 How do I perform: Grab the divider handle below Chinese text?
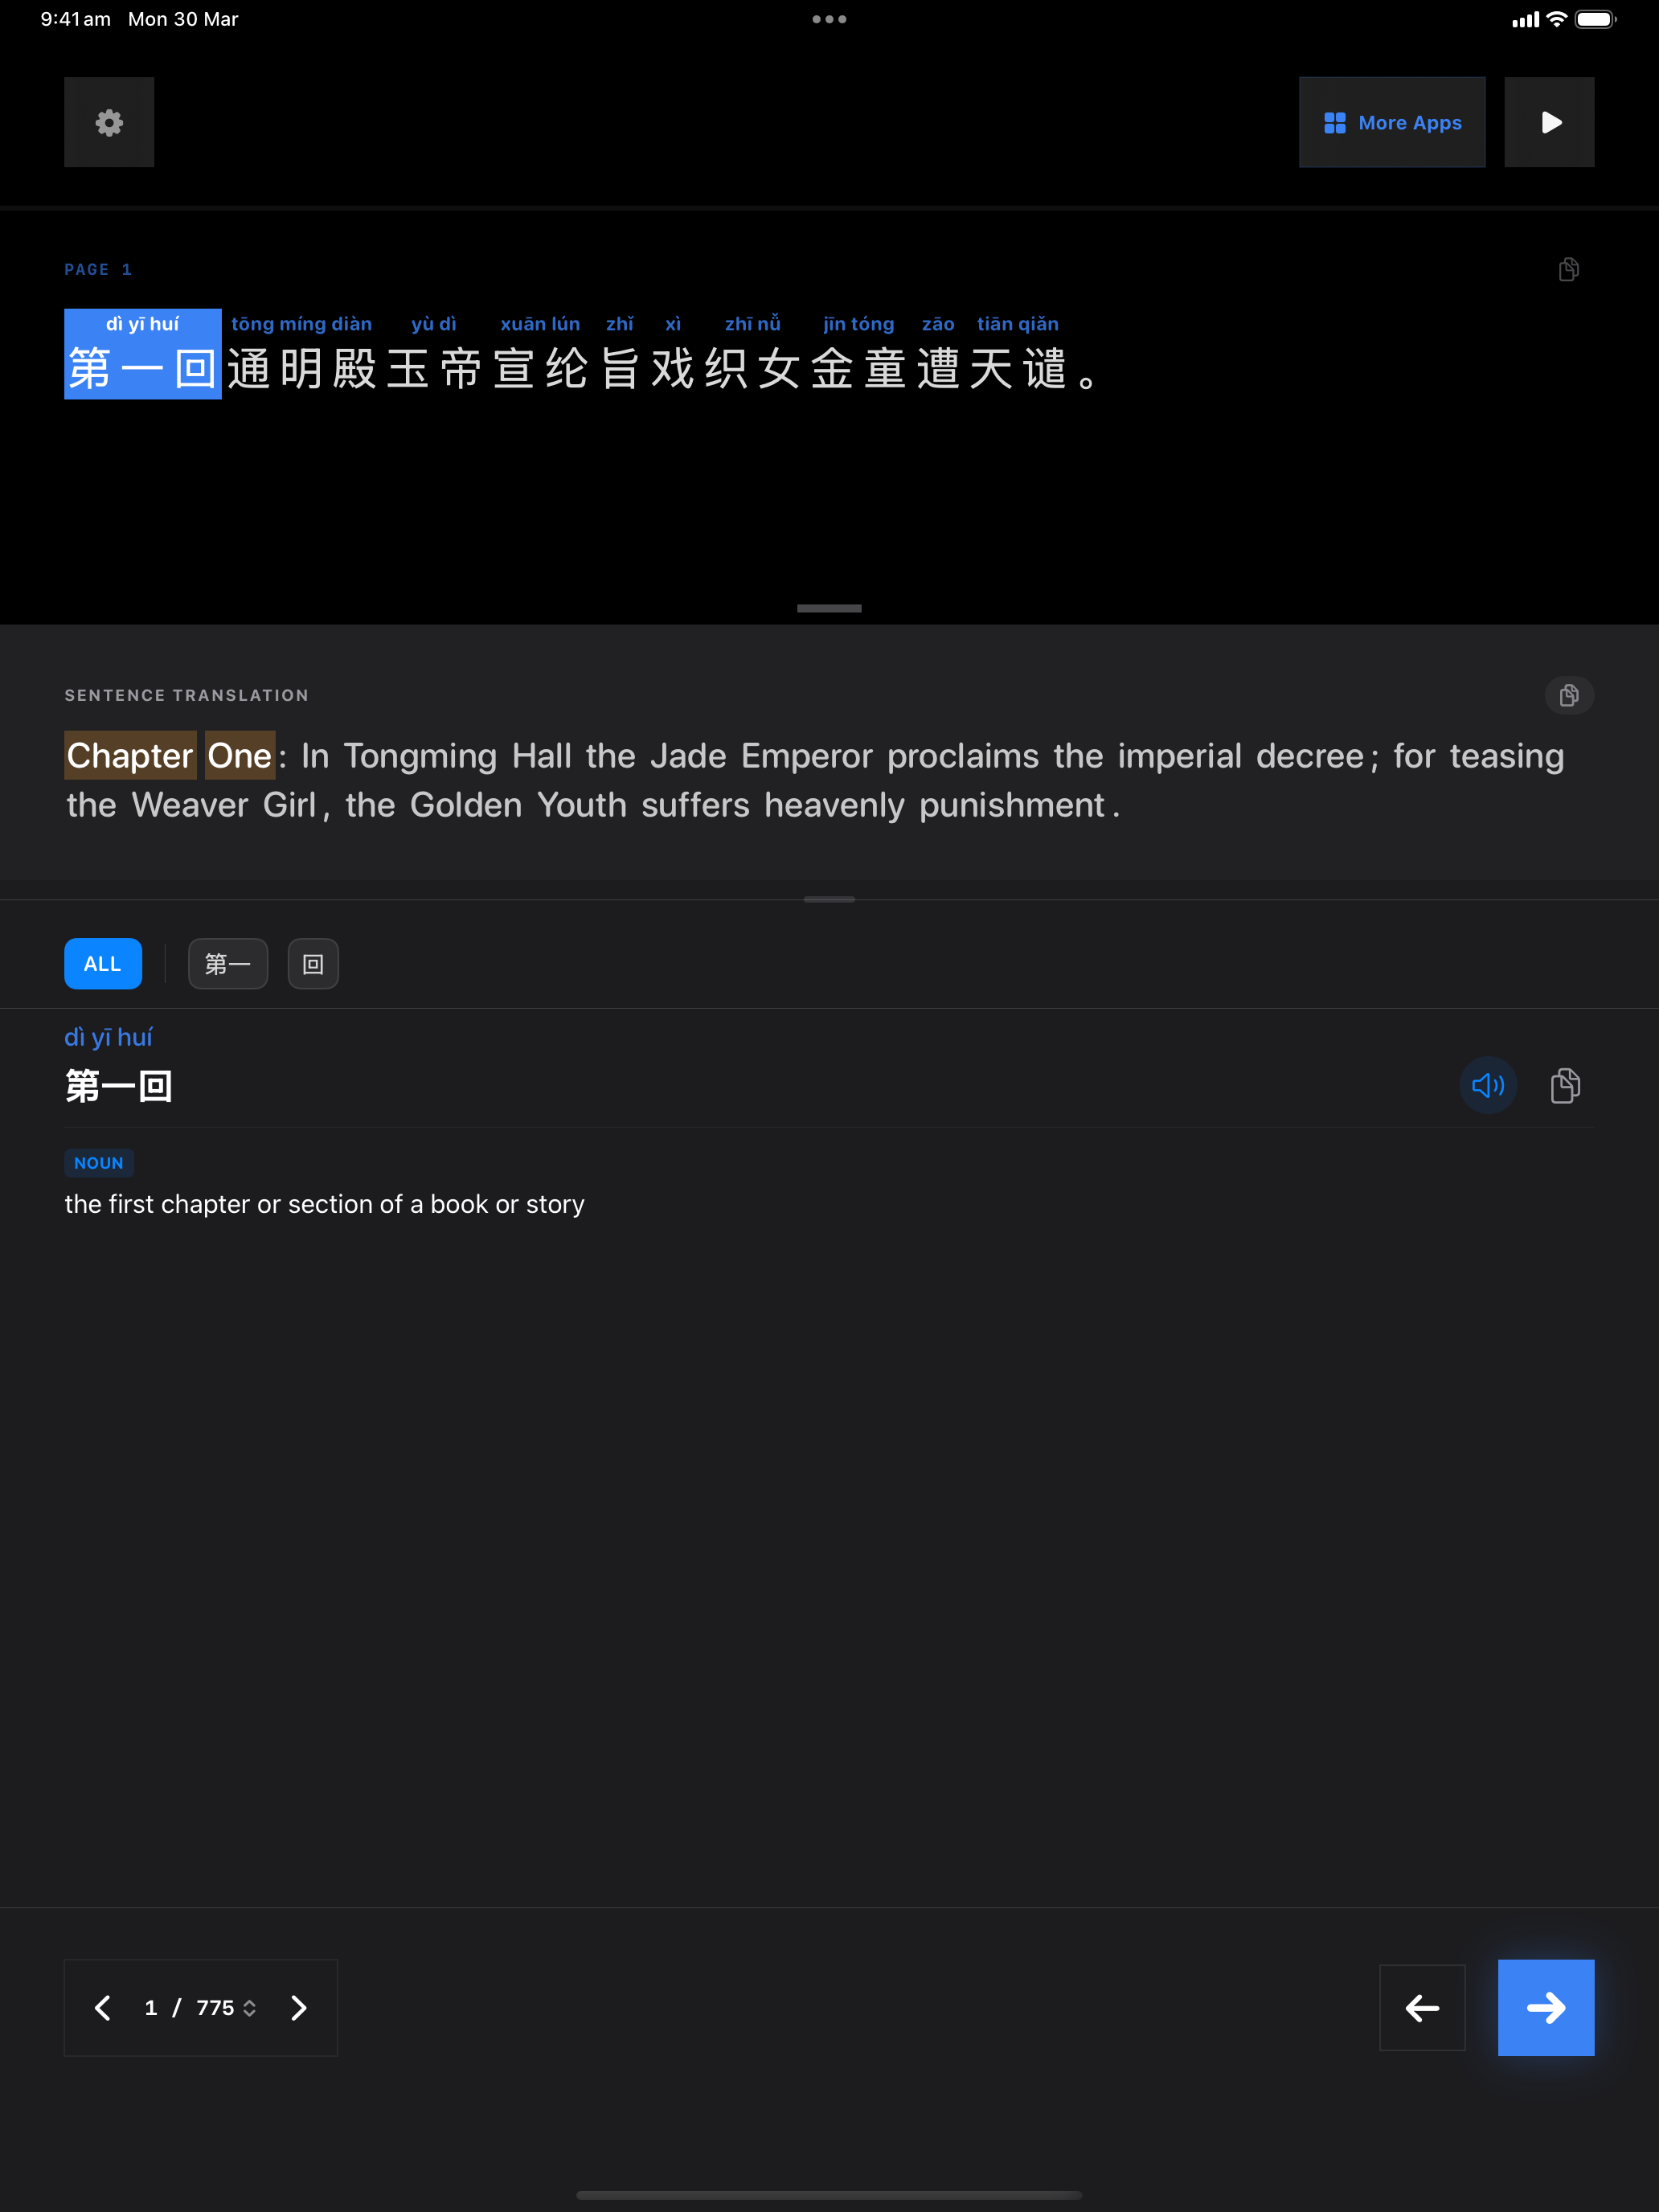point(829,608)
